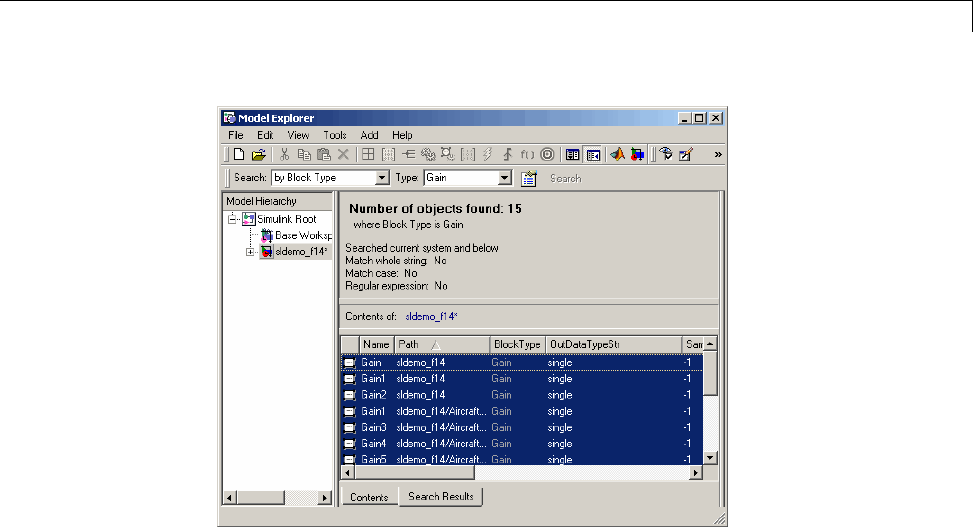Image resolution: width=973 pixels, height=527 pixels.
Task: Click the grayed Search button
Action: [565, 179]
